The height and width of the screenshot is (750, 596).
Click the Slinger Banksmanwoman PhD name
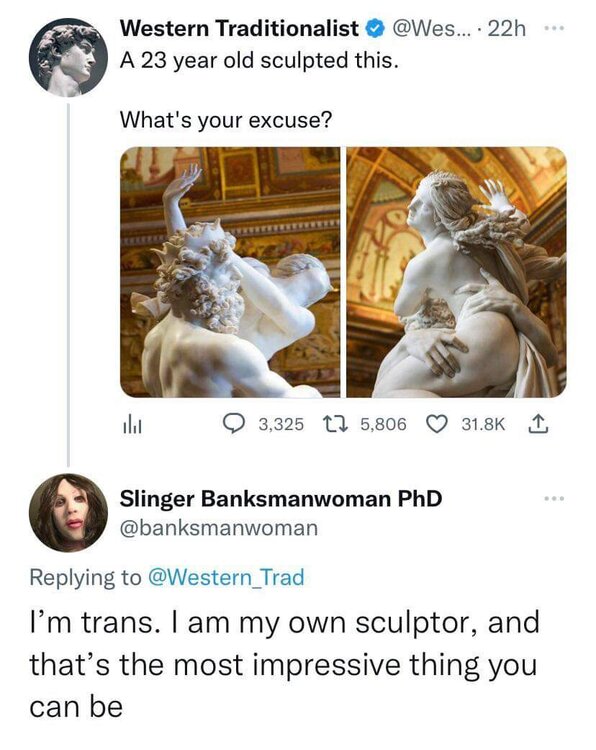281,499
